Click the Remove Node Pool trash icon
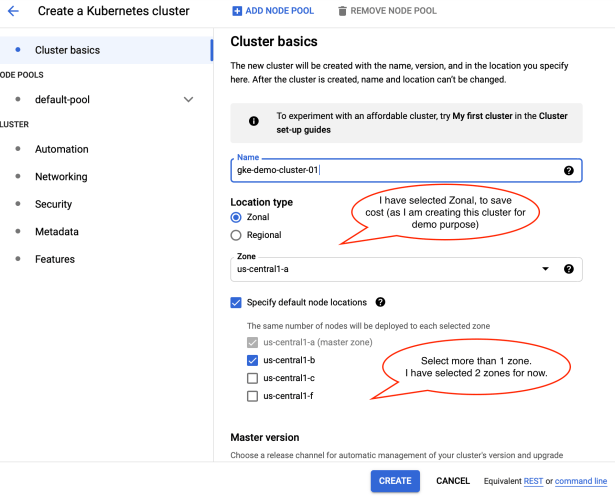This screenshot has height=498, width=615. click(x=343, y=11)
